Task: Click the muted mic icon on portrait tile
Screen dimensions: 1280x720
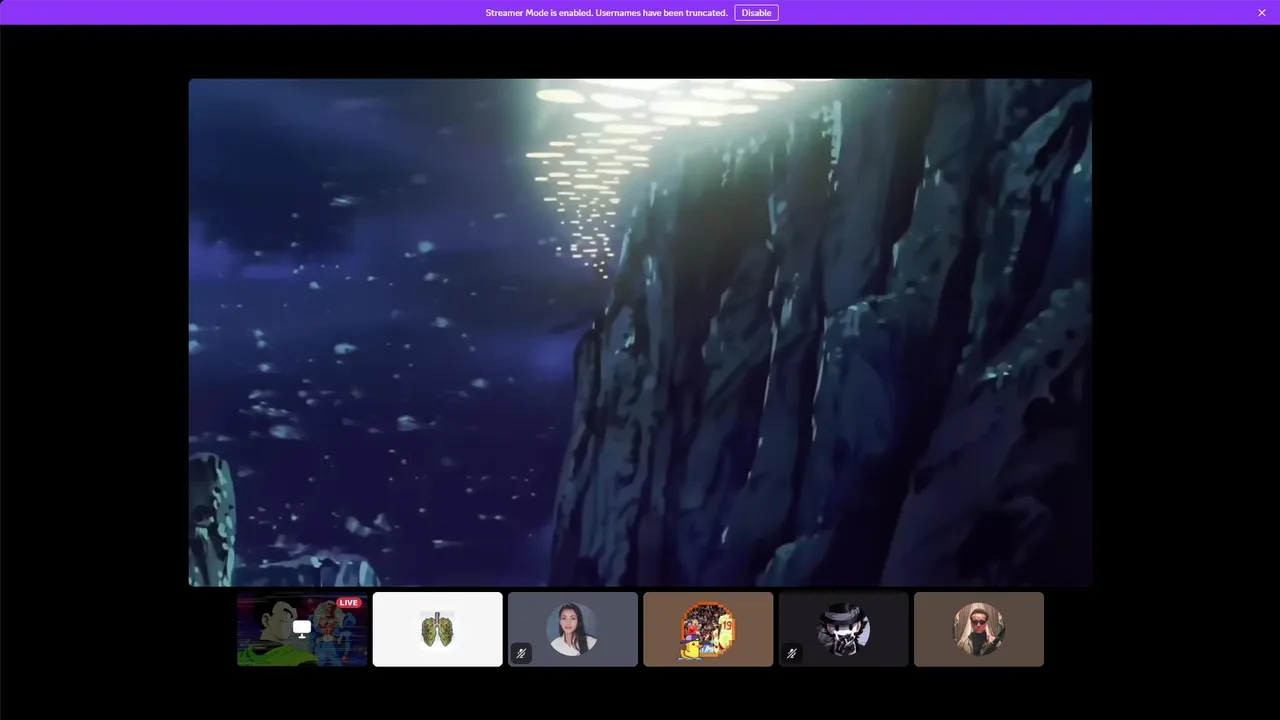Action: pyautogui.click(x=521, y=654)
